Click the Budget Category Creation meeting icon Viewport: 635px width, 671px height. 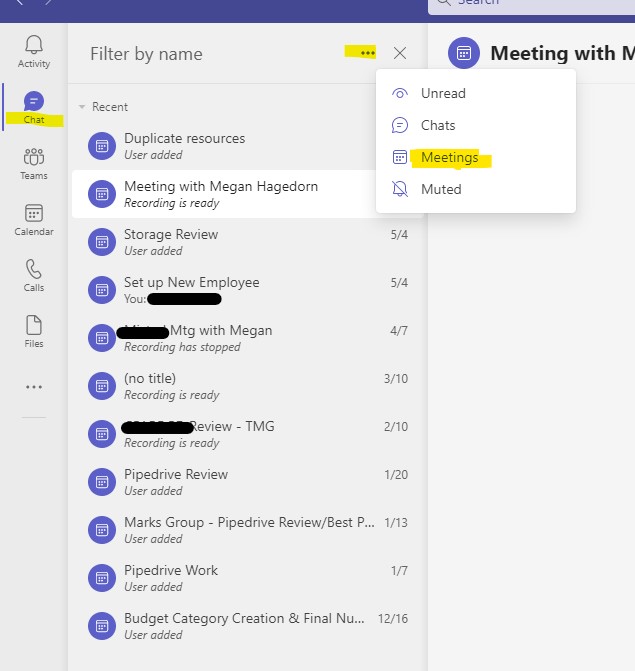pyautogui.click(x=102, y=626)
